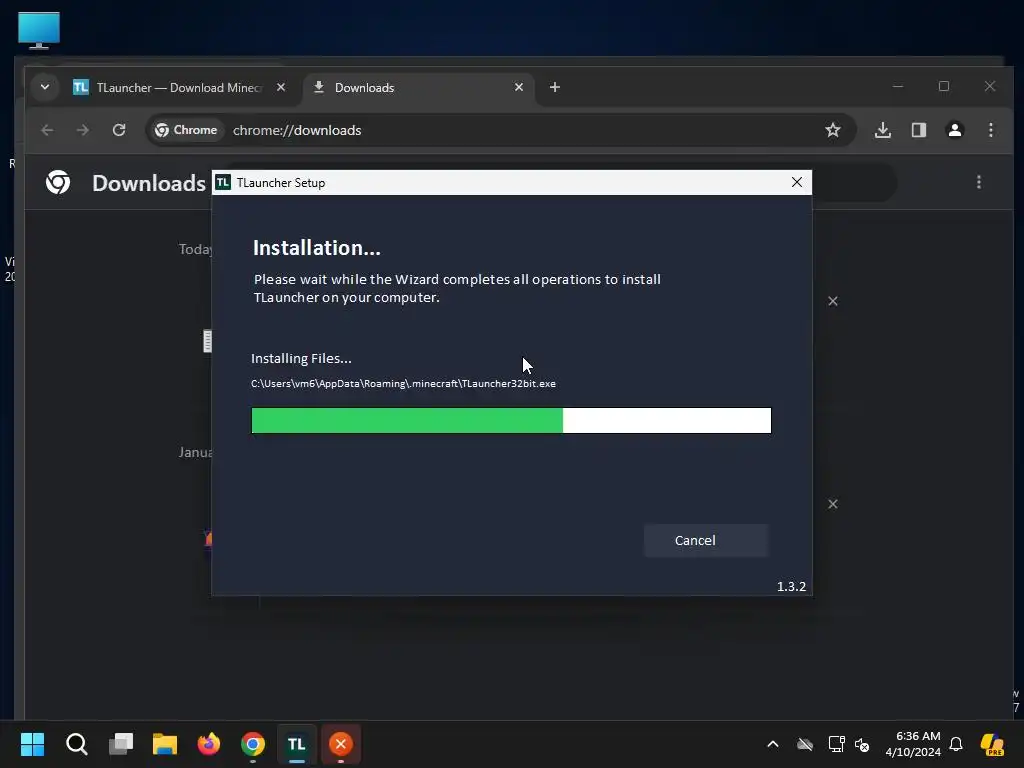
Task: Switch to Chrome in taskbar
Action: click(253, 744)
